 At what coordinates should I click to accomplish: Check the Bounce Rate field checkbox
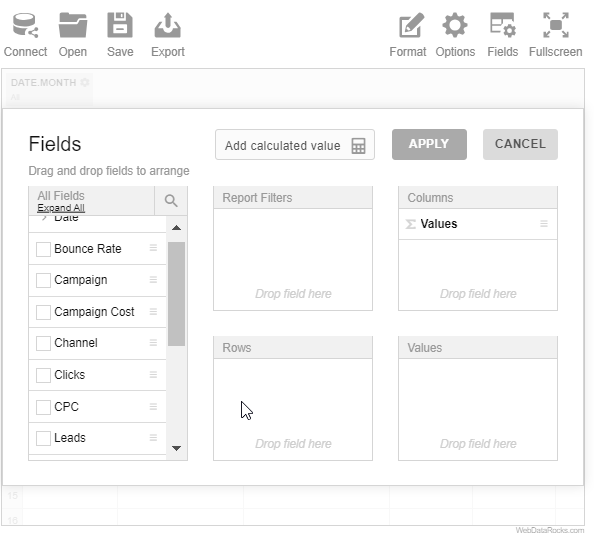[x=43, y=249]
